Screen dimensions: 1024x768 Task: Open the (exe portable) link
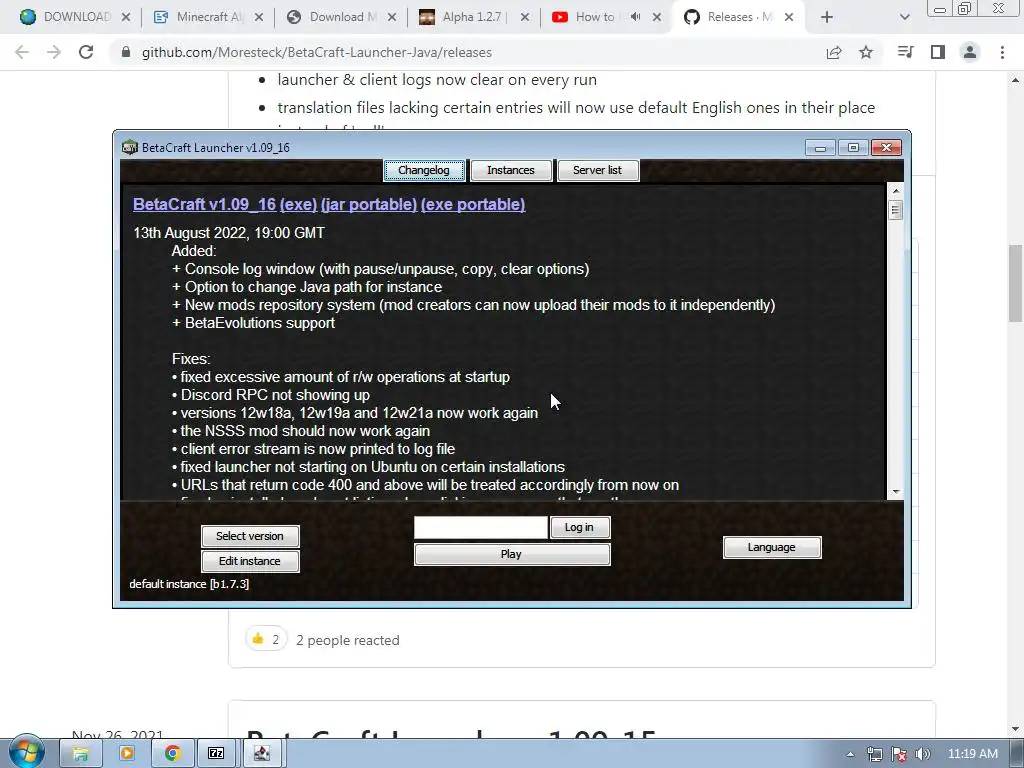[473, 204]
